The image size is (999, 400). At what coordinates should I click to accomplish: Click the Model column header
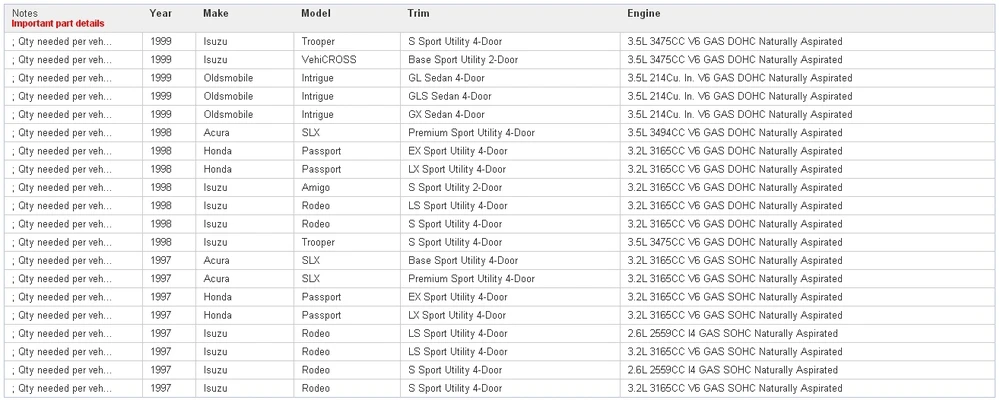[316, 13]
